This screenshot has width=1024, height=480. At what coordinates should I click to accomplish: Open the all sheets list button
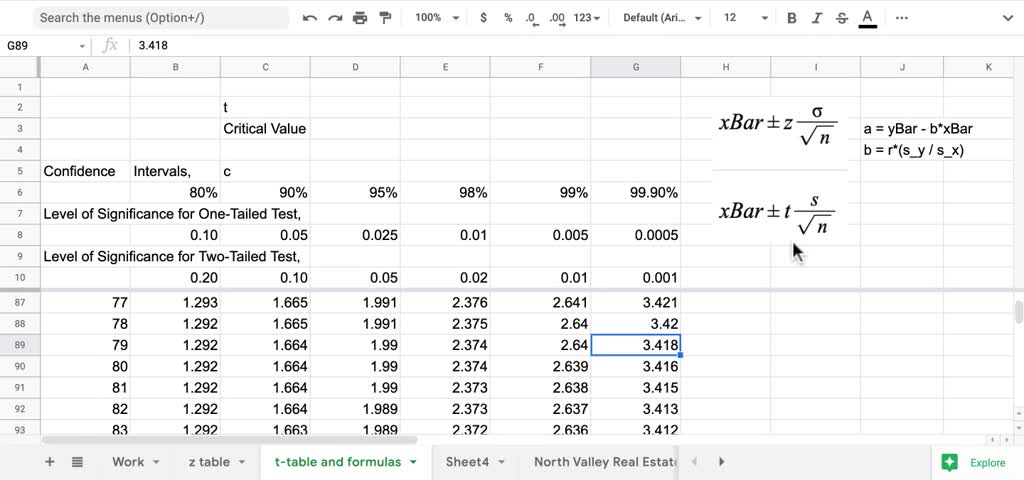pyautogui.click(x=78, y=462)
